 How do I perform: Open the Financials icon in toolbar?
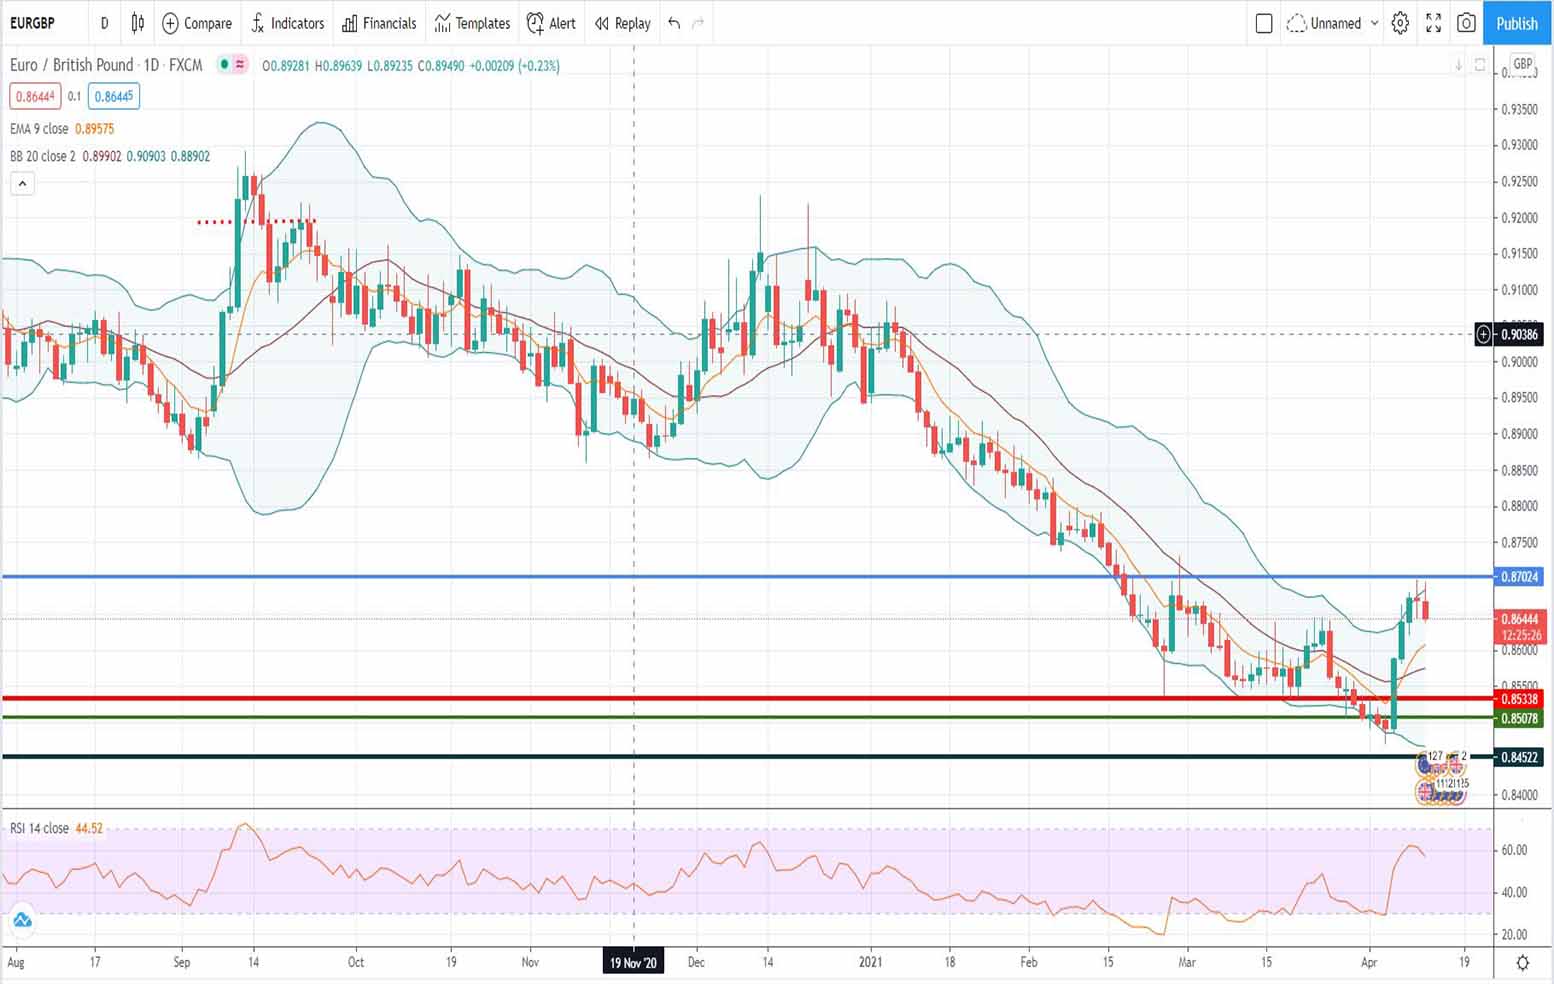click(x=379, y=23)
